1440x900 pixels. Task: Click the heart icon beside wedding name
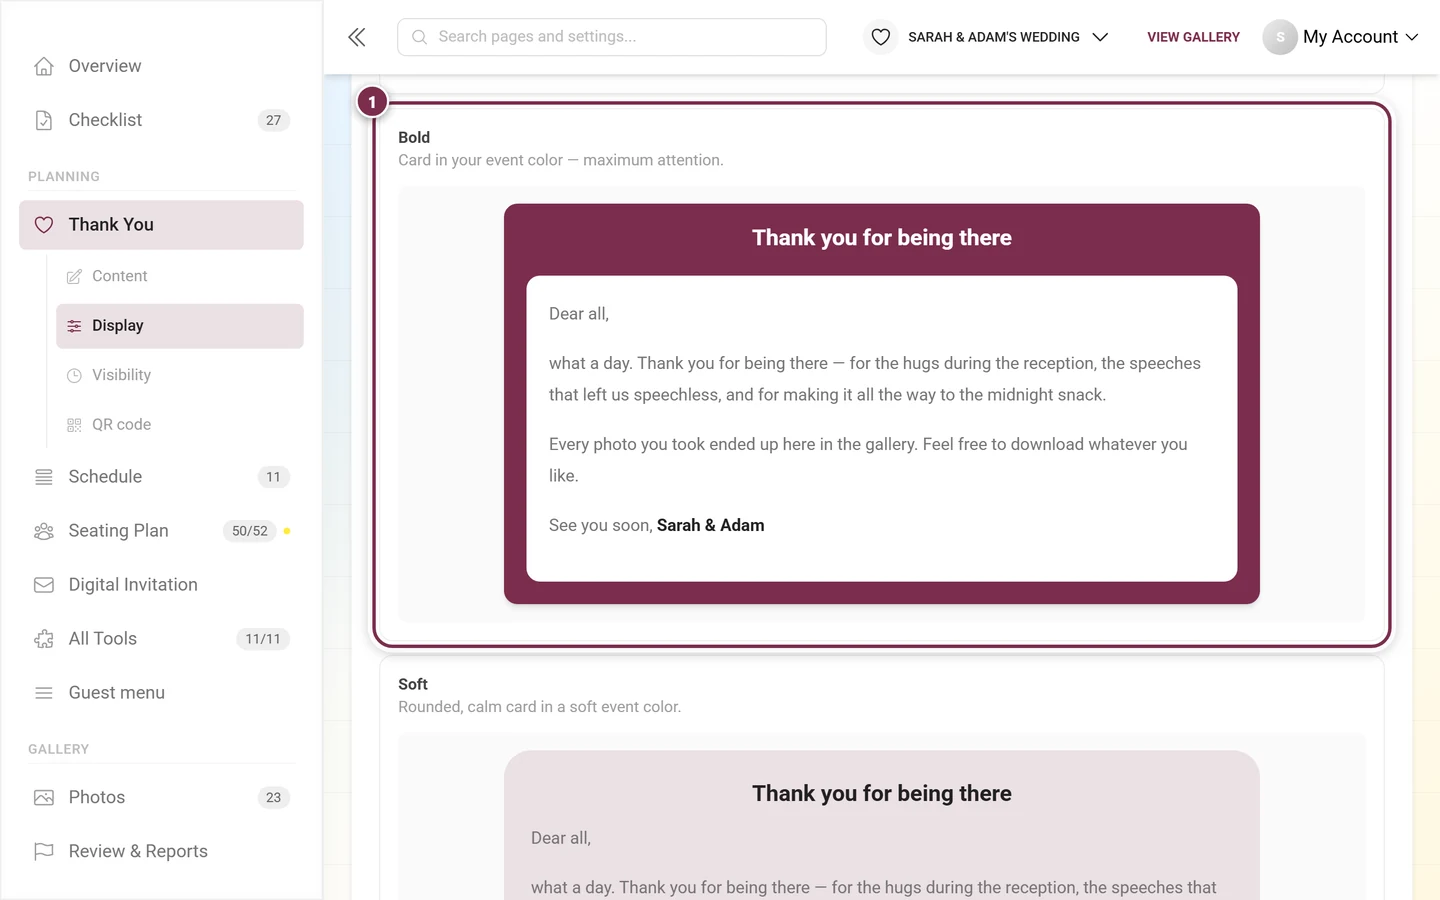point(881,37)
